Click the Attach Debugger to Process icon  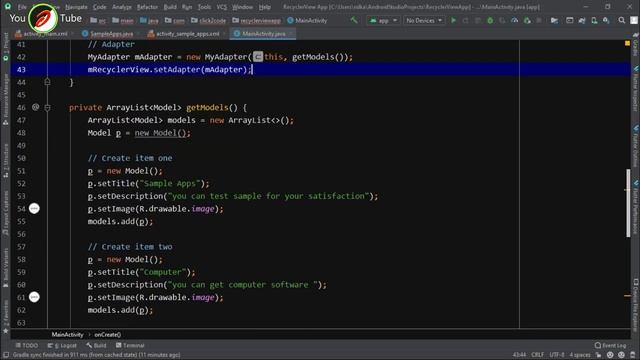click(x=527, y=20)
